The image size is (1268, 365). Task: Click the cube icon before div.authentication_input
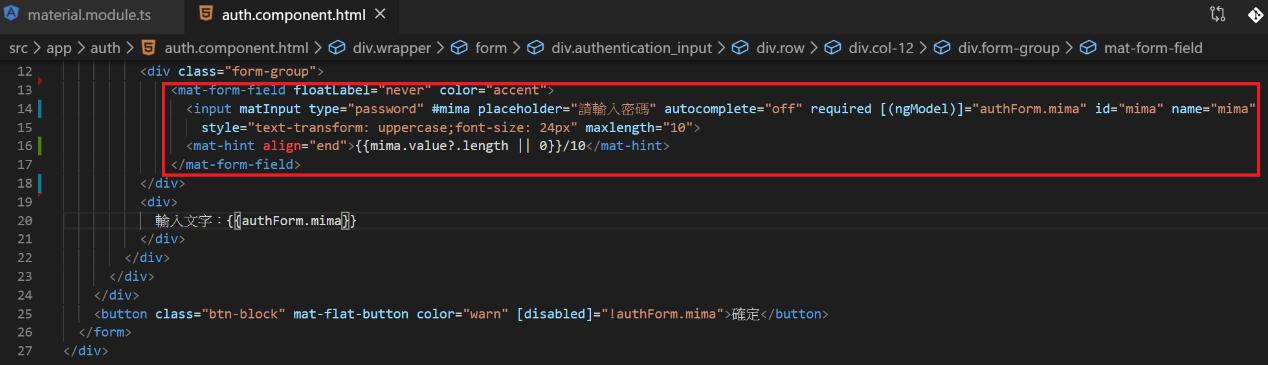click(x=535, y=48)
